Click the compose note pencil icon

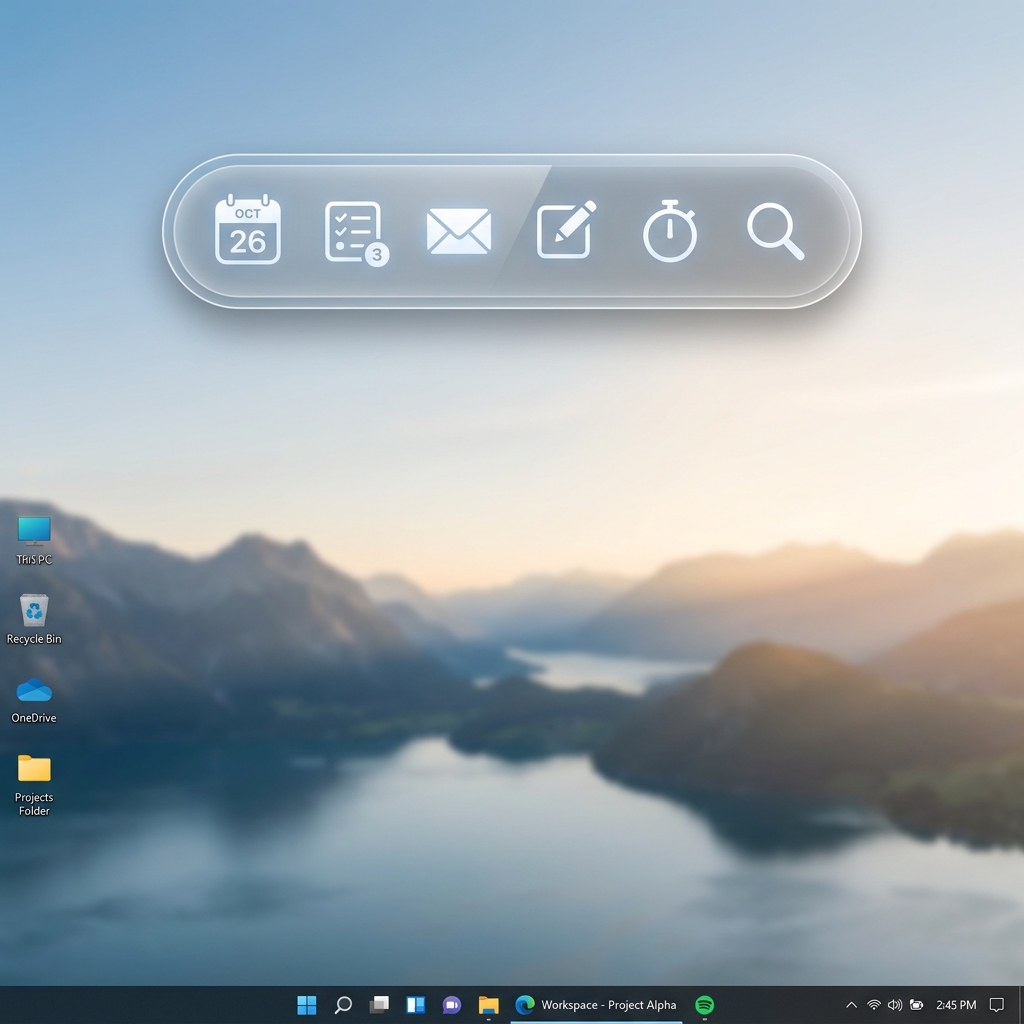(x=566, y=230)
